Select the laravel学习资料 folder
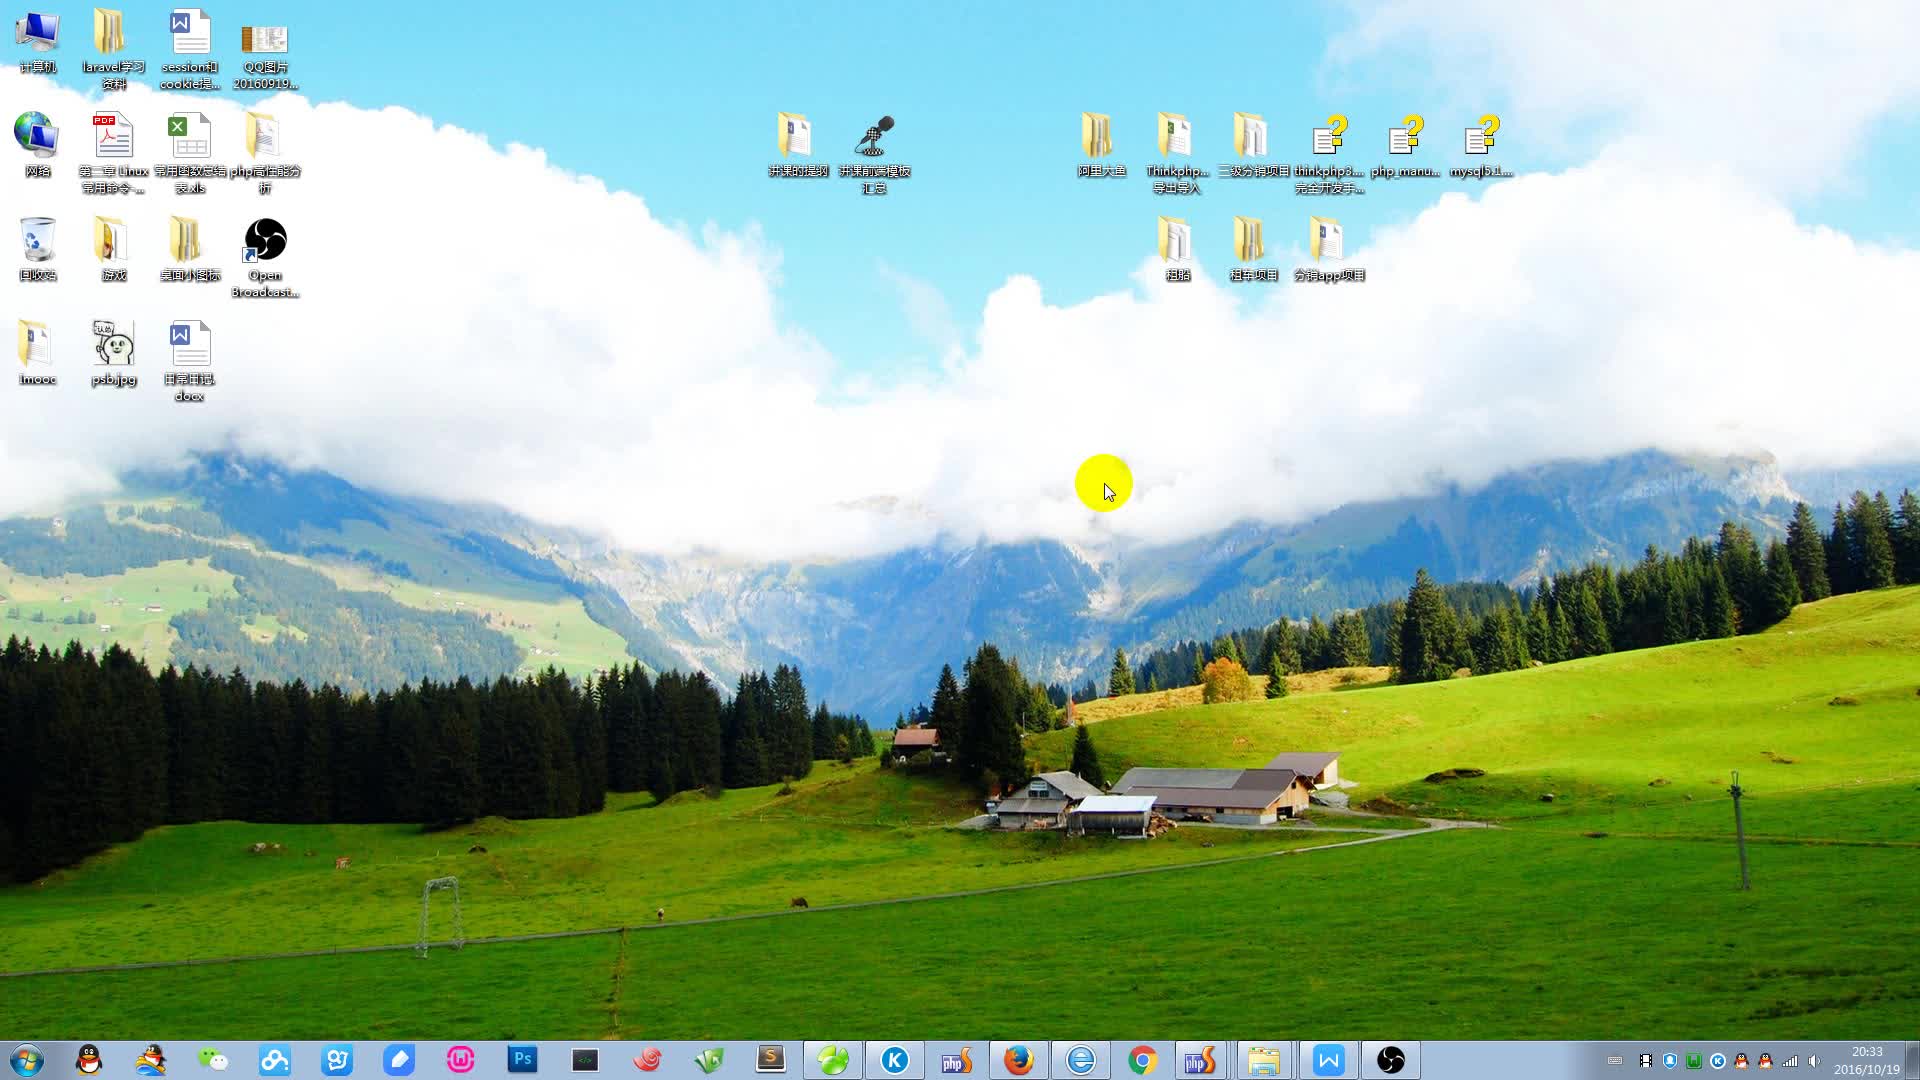 point(112,35)
